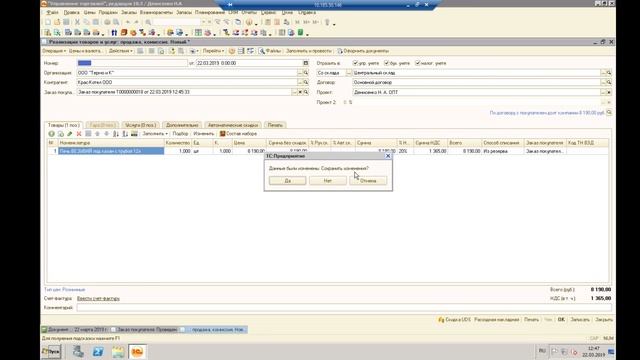The image size is (640, 360).
Task: Open the warehouse field's magnifier lookup
Action: tap(609, 73)
